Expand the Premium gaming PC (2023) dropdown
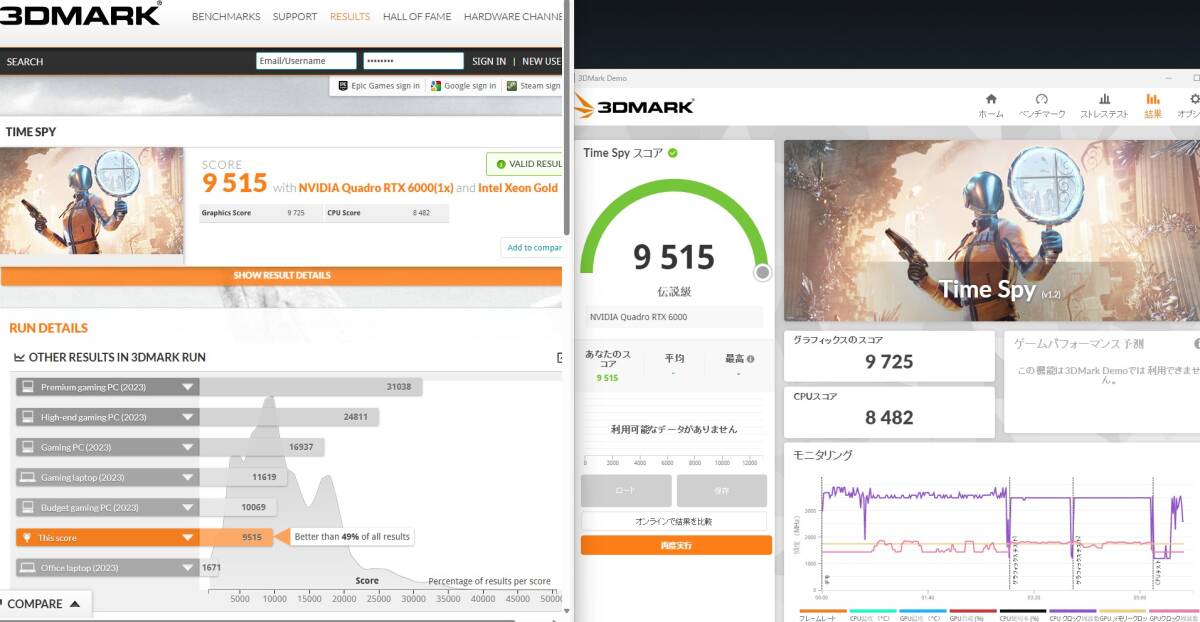The image size is (1200, 622). coord(187,387)
